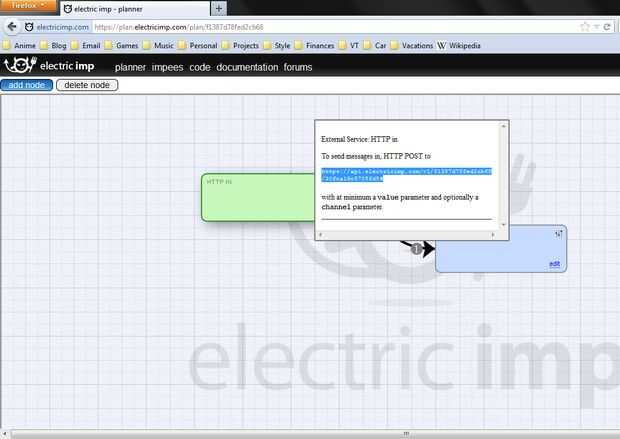
Task: Open the code page
Action: point(200,67)
